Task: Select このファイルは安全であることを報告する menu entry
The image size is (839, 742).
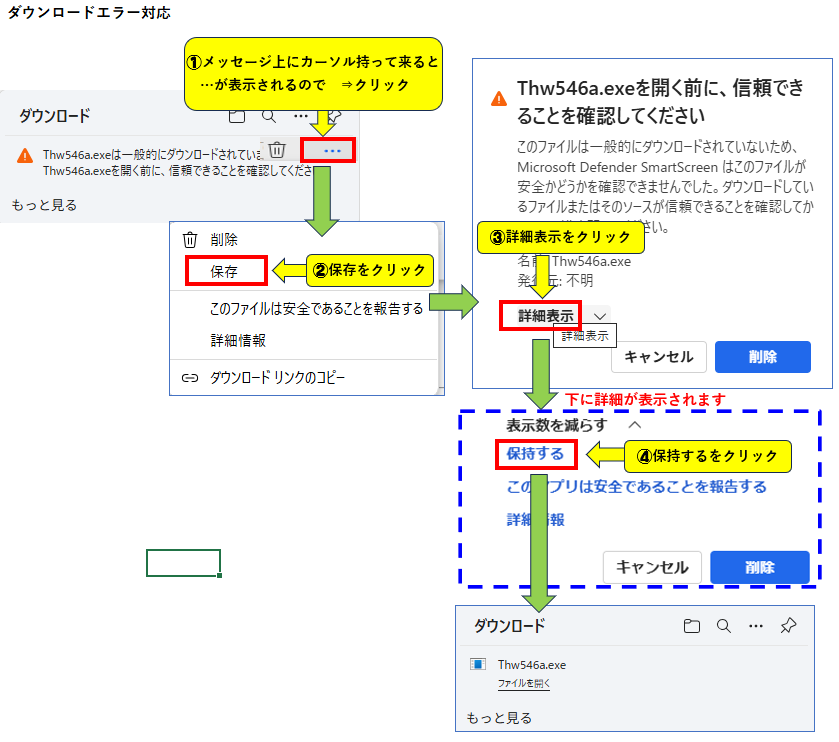Action: pos(316,308)
